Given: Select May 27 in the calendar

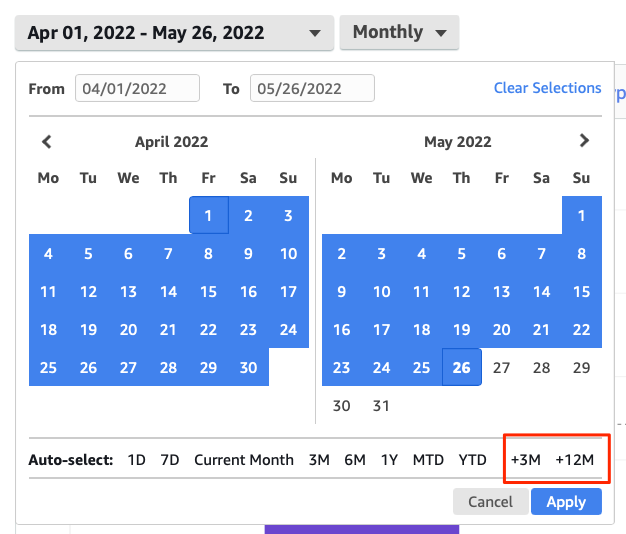Looking at the screenshot, I should 501,367.
